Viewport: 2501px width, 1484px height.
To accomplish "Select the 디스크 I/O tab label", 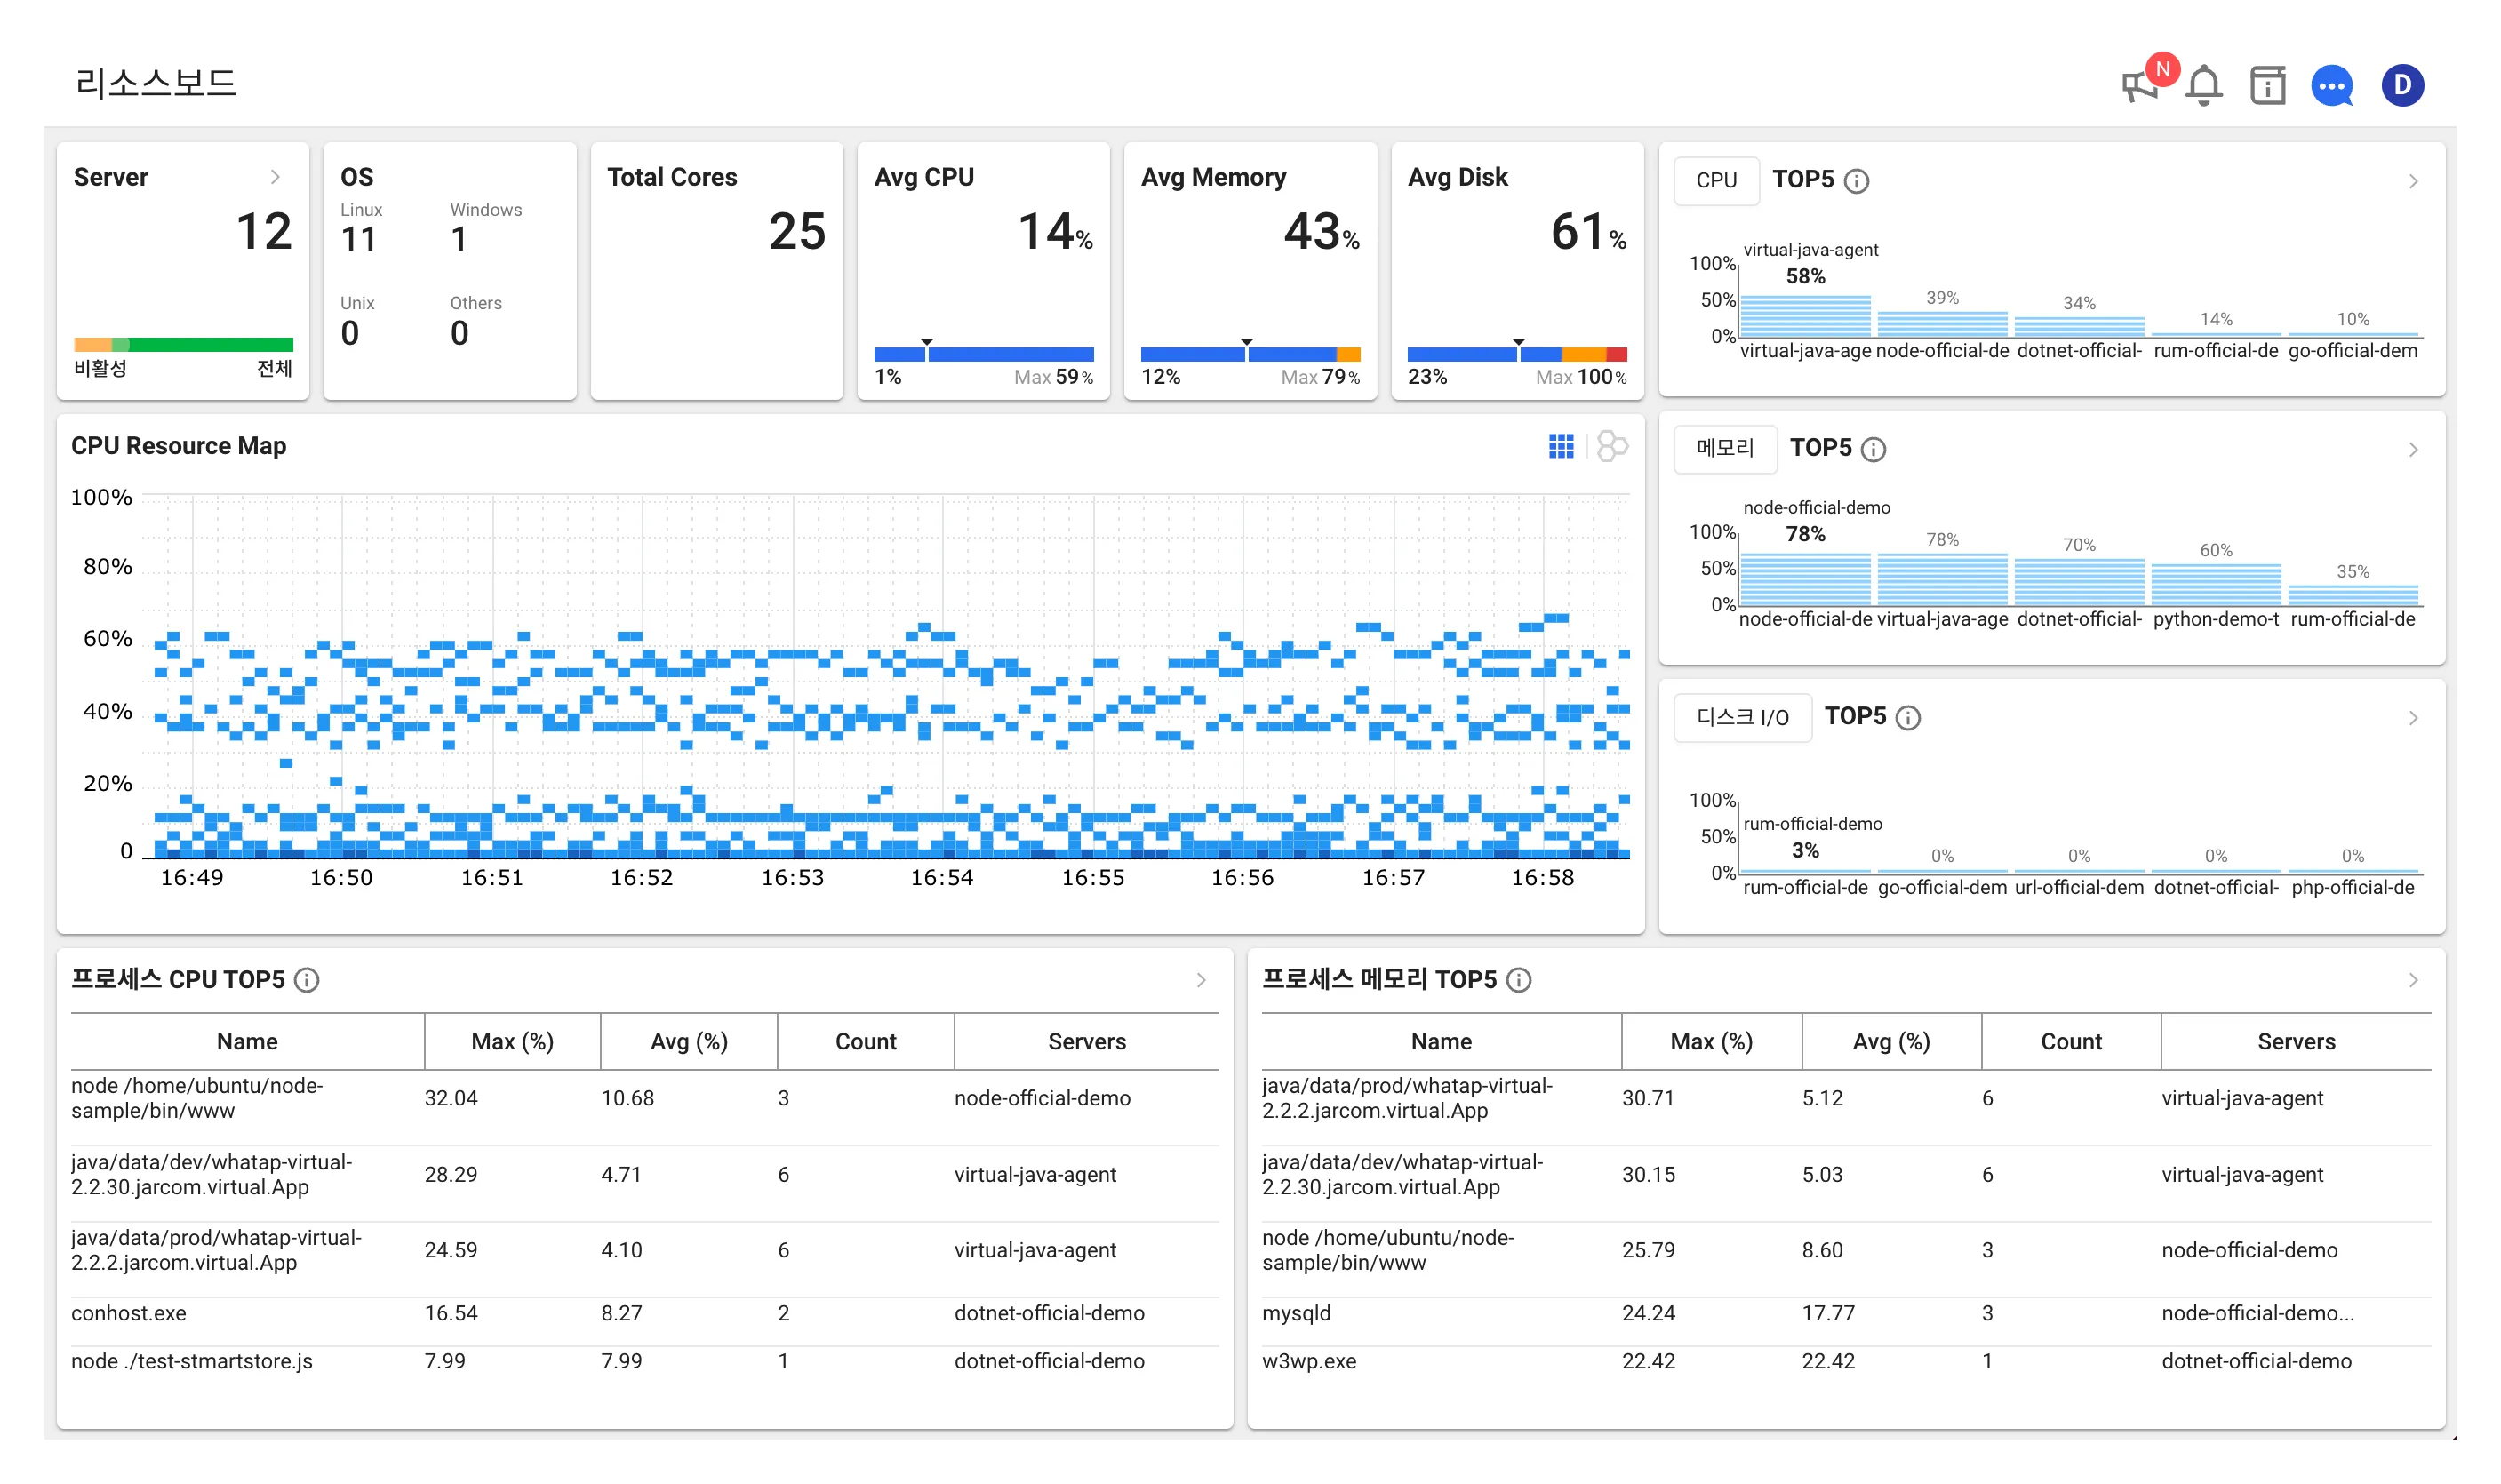I will pos(1742,718).
